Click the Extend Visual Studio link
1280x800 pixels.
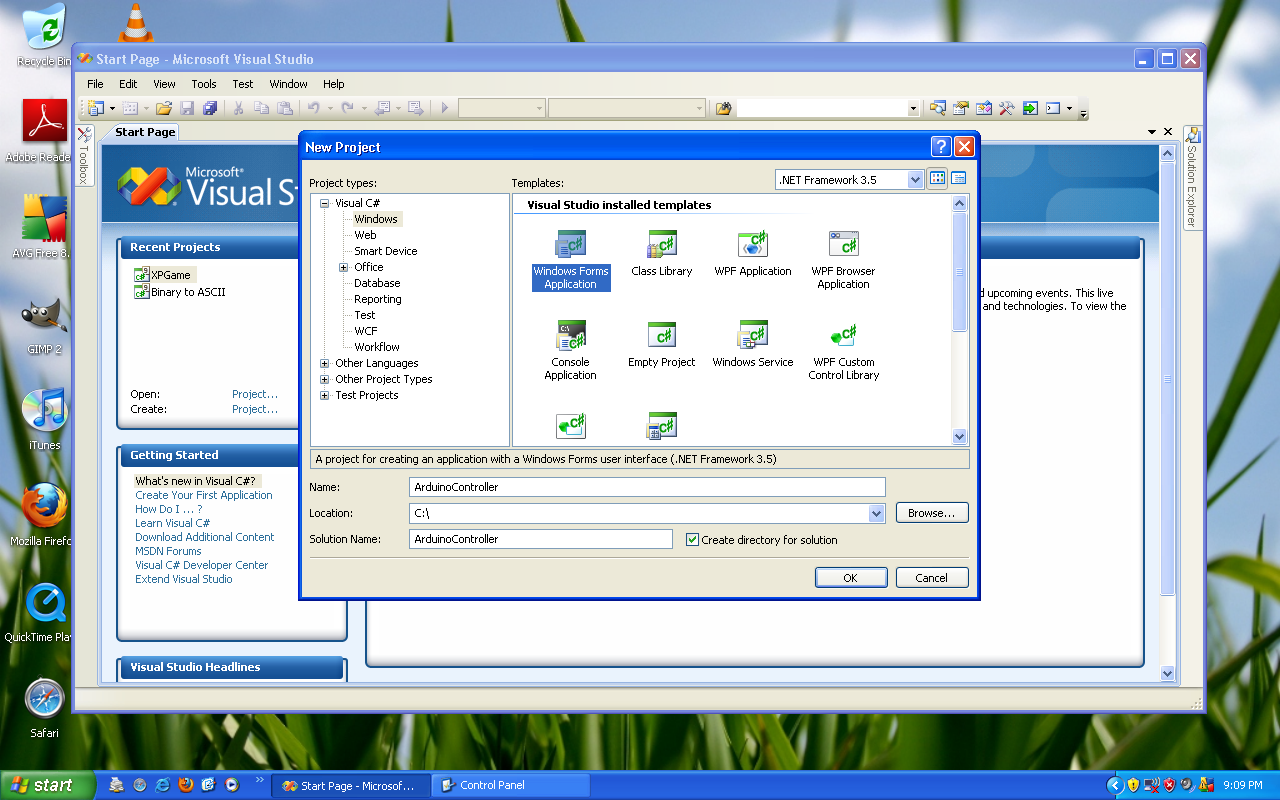(184, 579)
